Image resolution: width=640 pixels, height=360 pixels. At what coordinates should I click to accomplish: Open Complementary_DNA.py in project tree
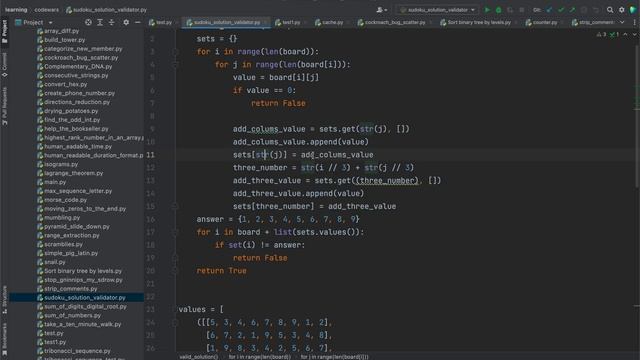(x=78, y=67)
